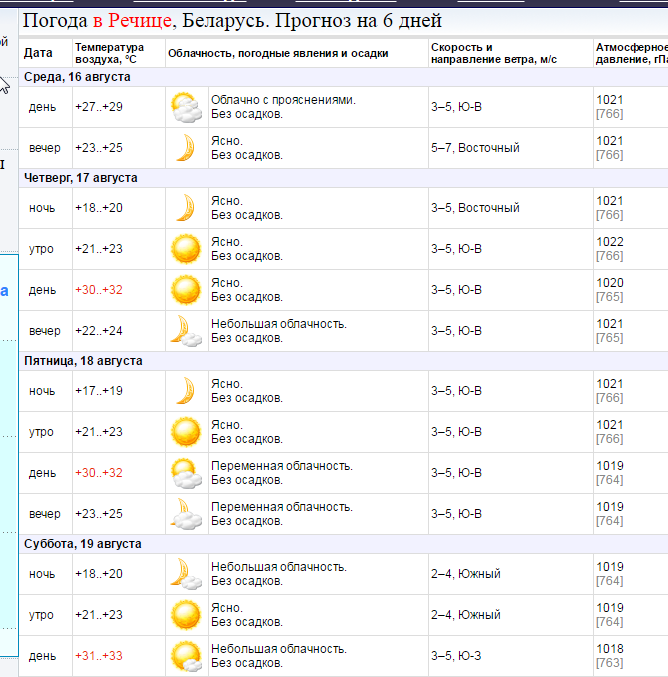Click the 'Среда, 16 августа' date heading
This screenshot has width=668, height=677.
click(77, 77)
